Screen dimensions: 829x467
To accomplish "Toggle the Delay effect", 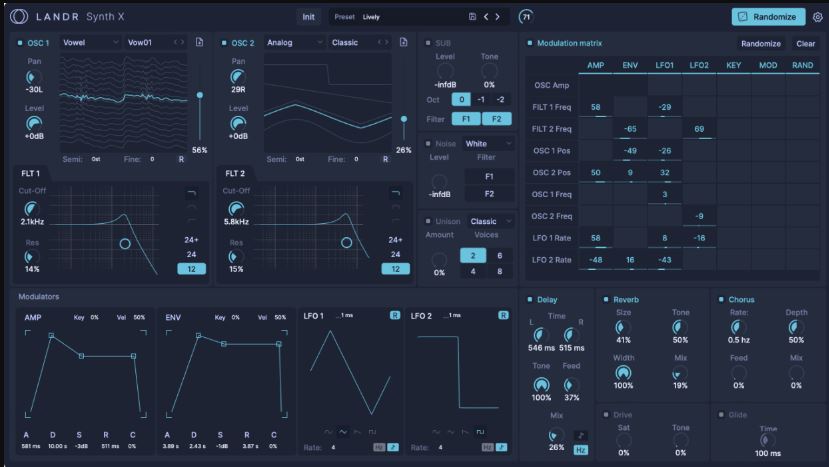I will 529,299.
